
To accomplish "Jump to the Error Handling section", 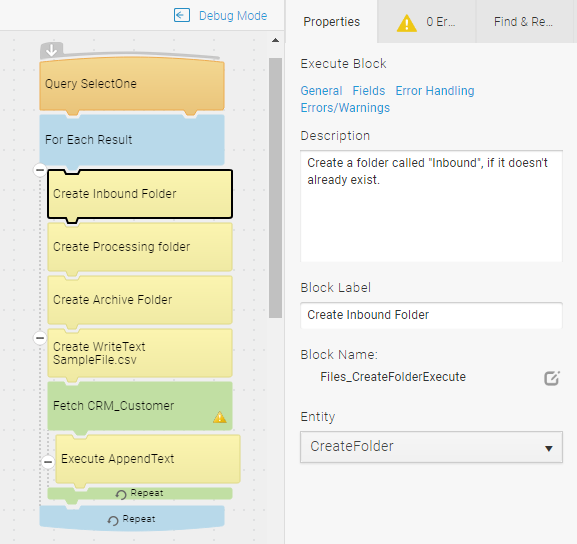I will [435, 91].
